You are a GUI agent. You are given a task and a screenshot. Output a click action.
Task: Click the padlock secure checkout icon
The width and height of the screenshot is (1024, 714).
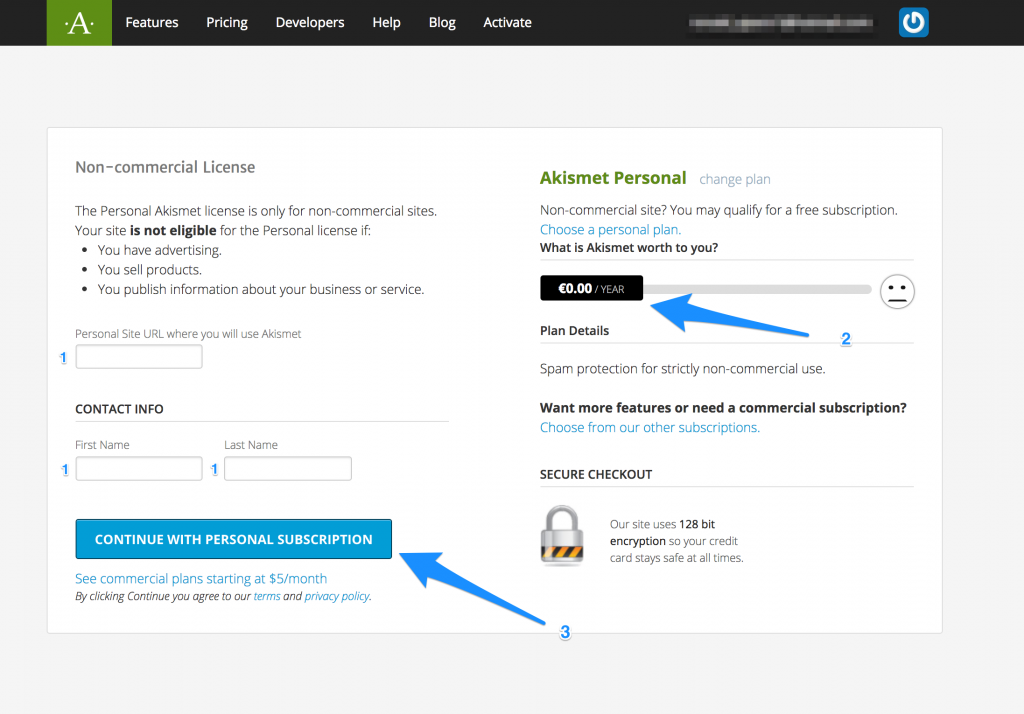[x=562, y=536]
